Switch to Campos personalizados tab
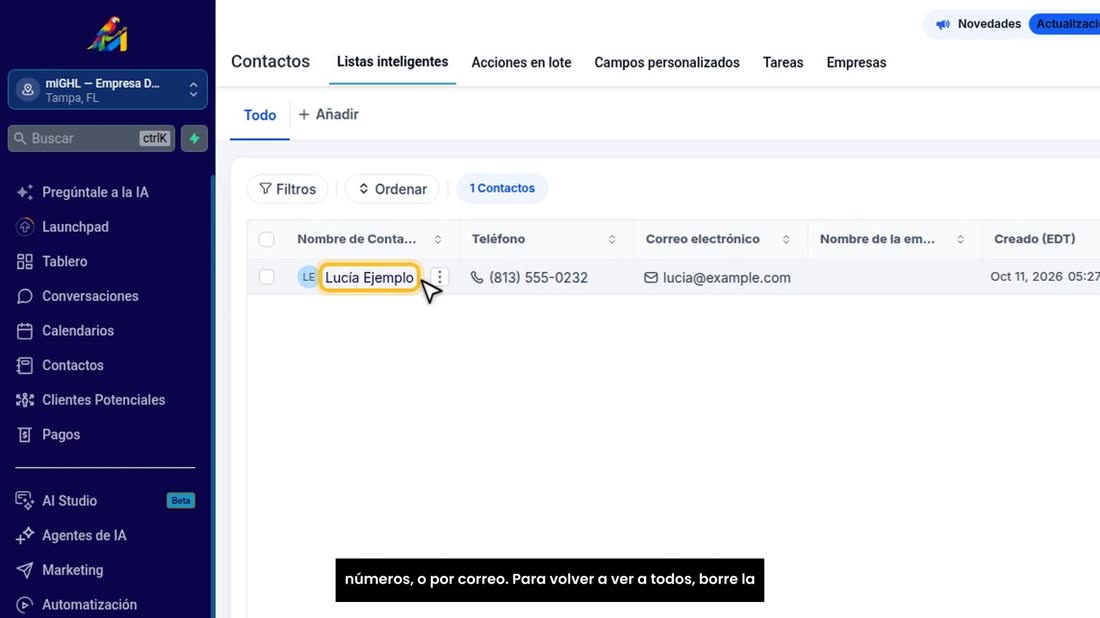This screenshot has width=1100, height=618. pos(666,62)
